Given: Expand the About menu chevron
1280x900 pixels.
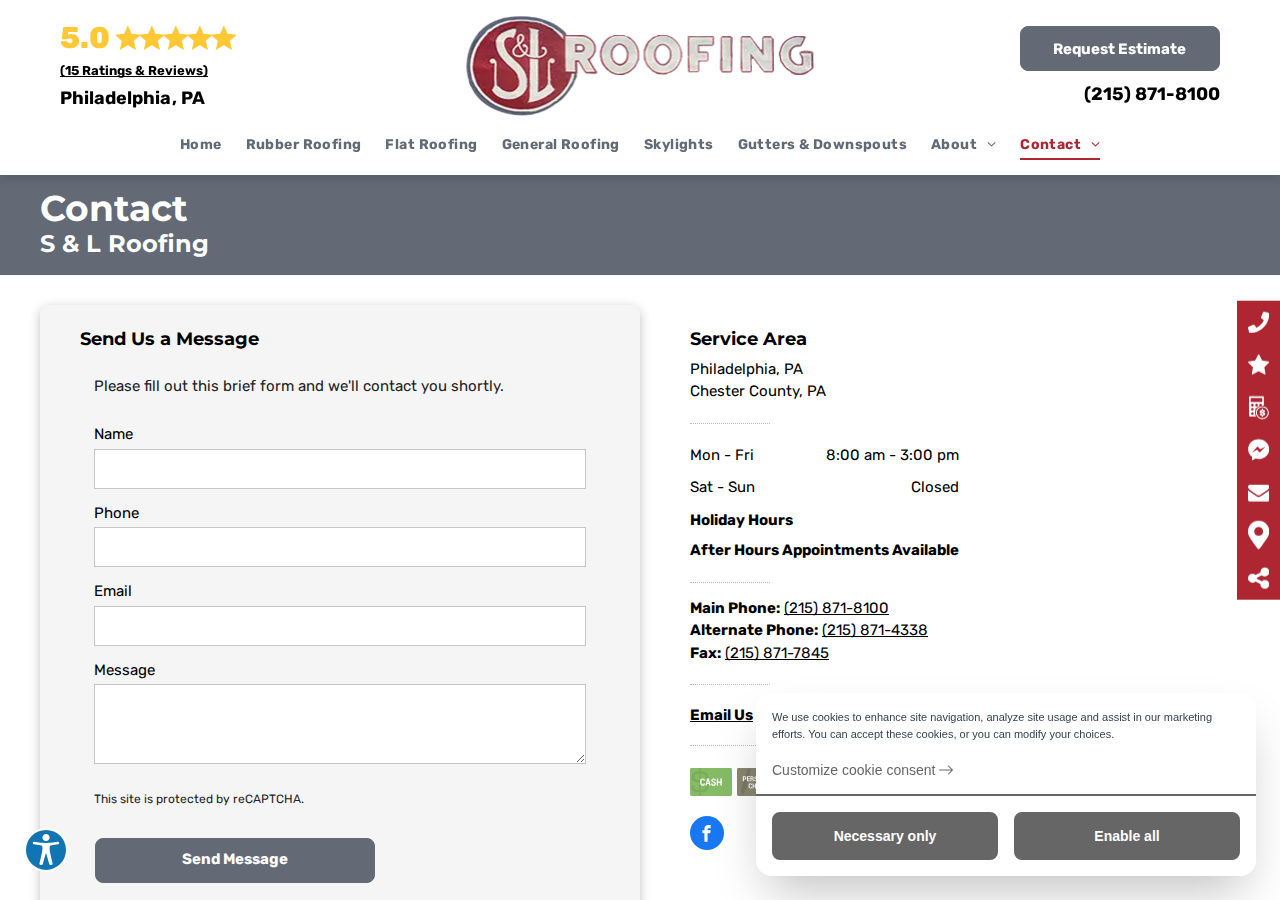Looking at the screenshot, I should tap(991, 145).
